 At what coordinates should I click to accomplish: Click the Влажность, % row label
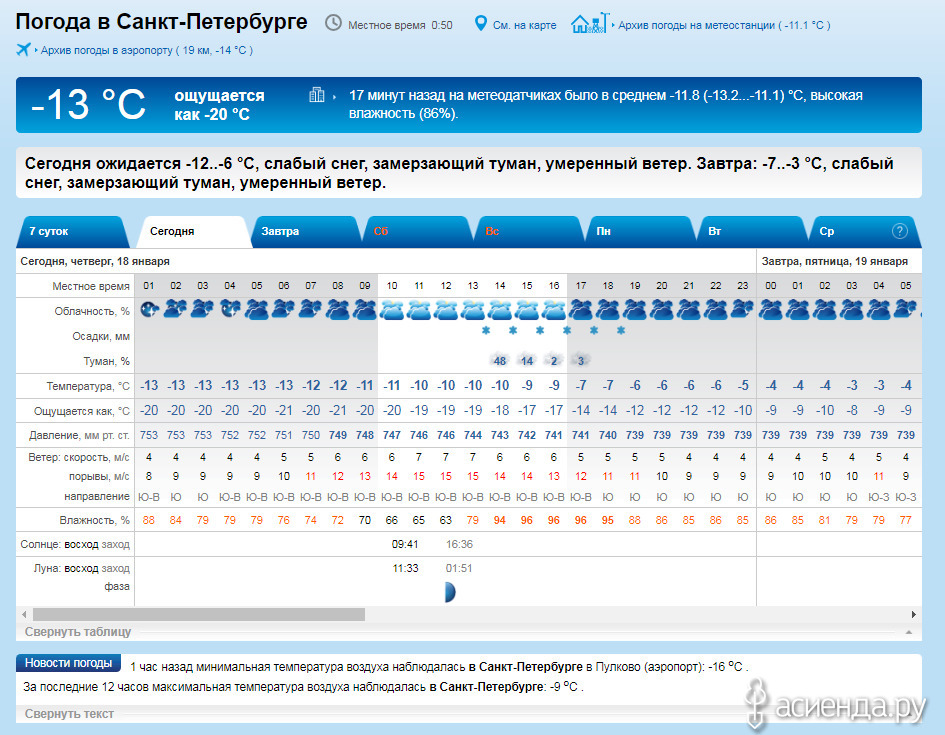coord(95,520)
